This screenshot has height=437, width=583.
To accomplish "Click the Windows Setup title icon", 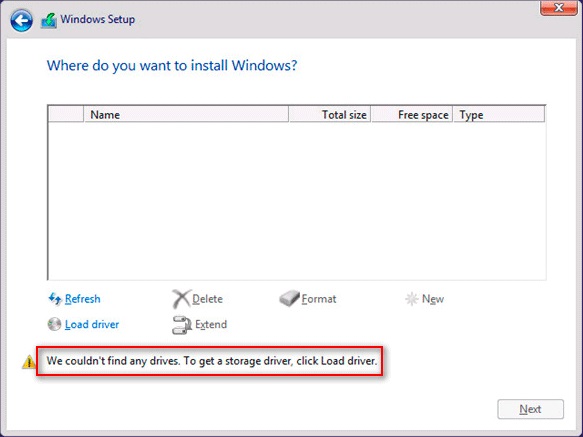I will [x=49, y=20].
